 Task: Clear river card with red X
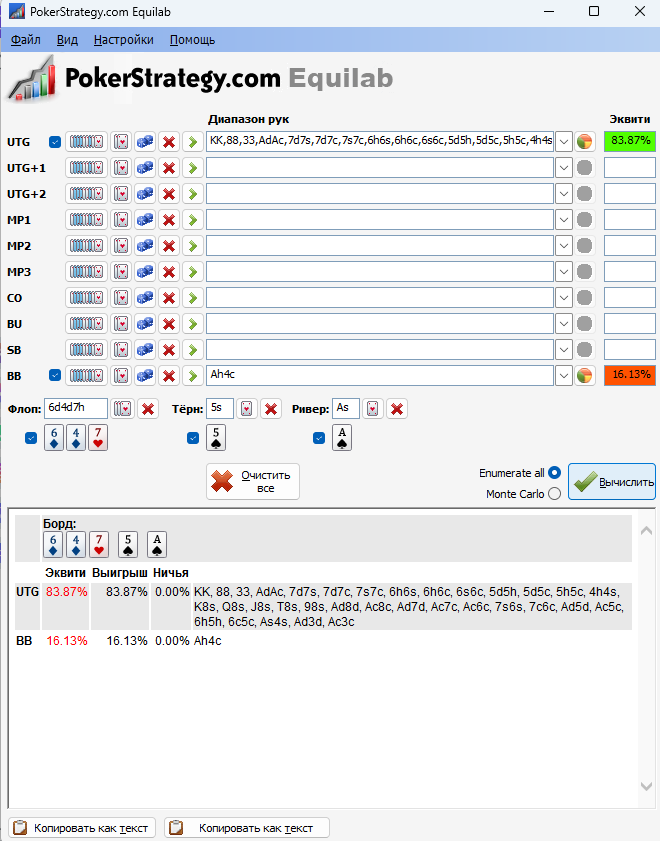397,409
